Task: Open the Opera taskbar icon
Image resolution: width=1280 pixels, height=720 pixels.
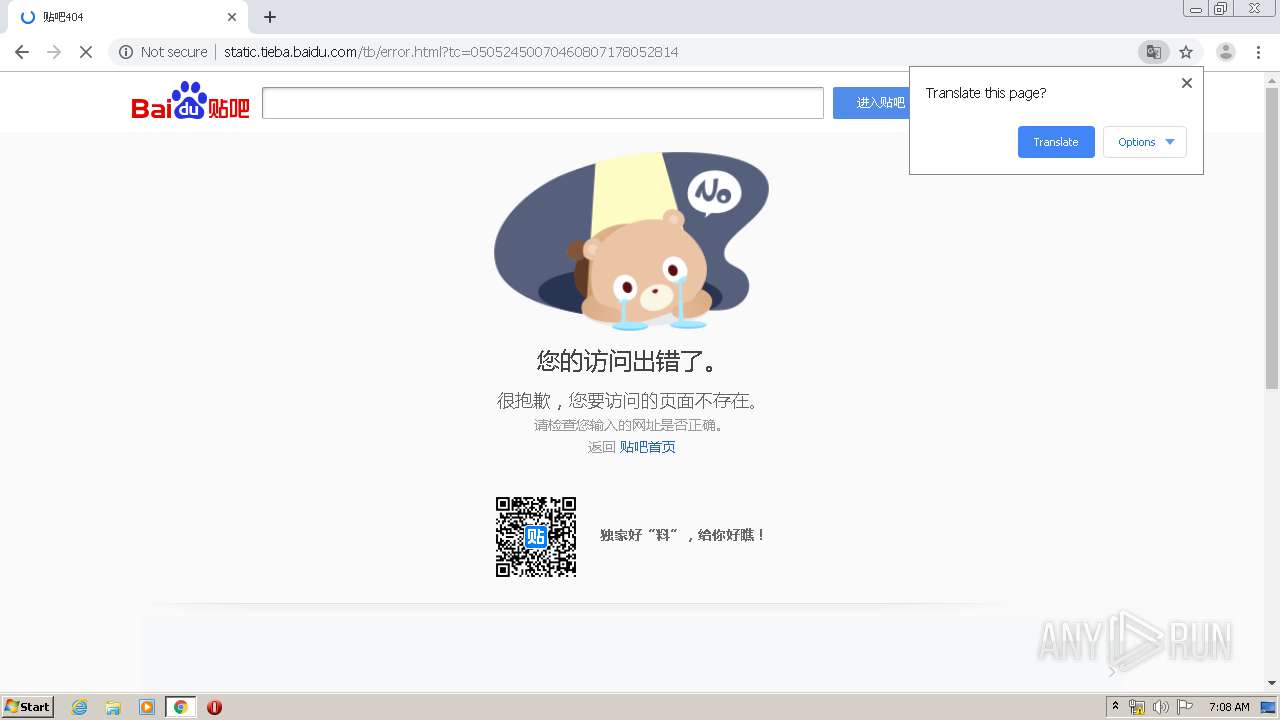Action: [214, 707]
